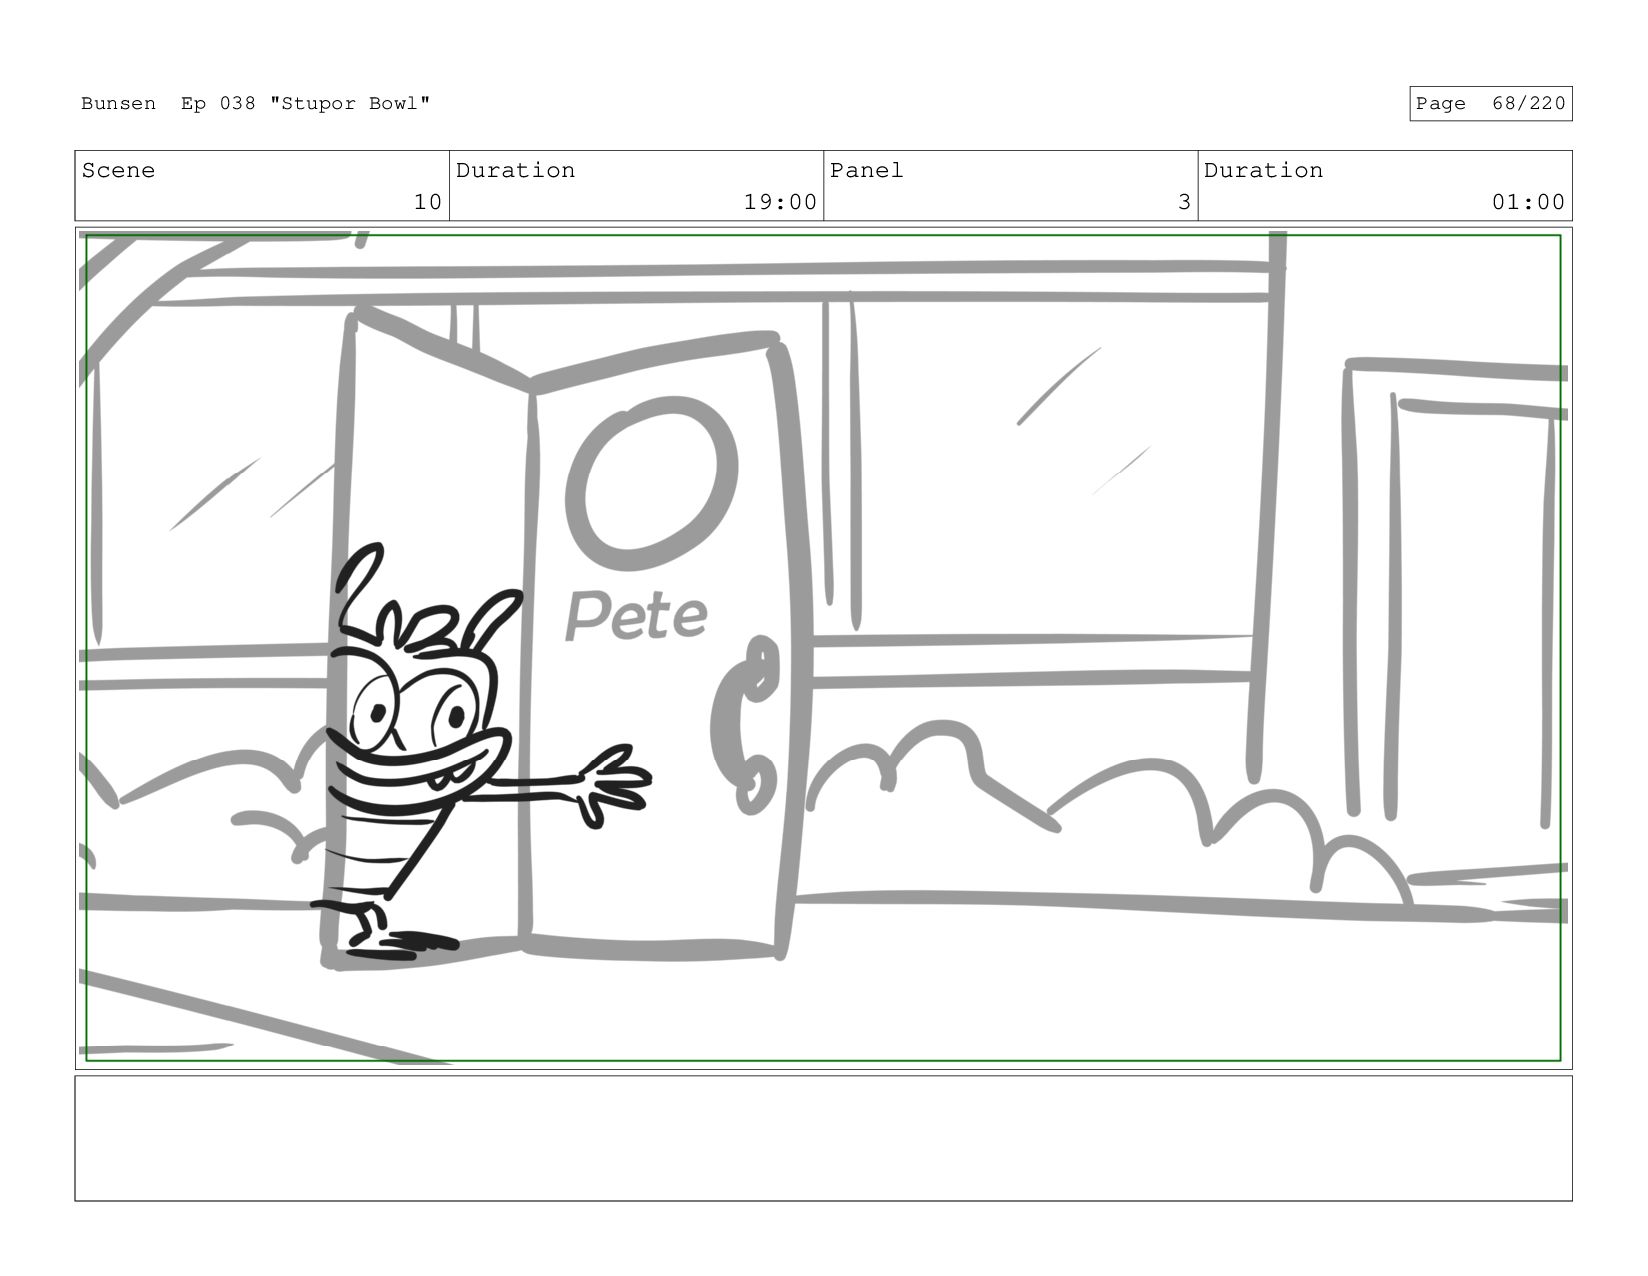Click the door handle in the drawing

pyautogui.click(x=746, y=724)
